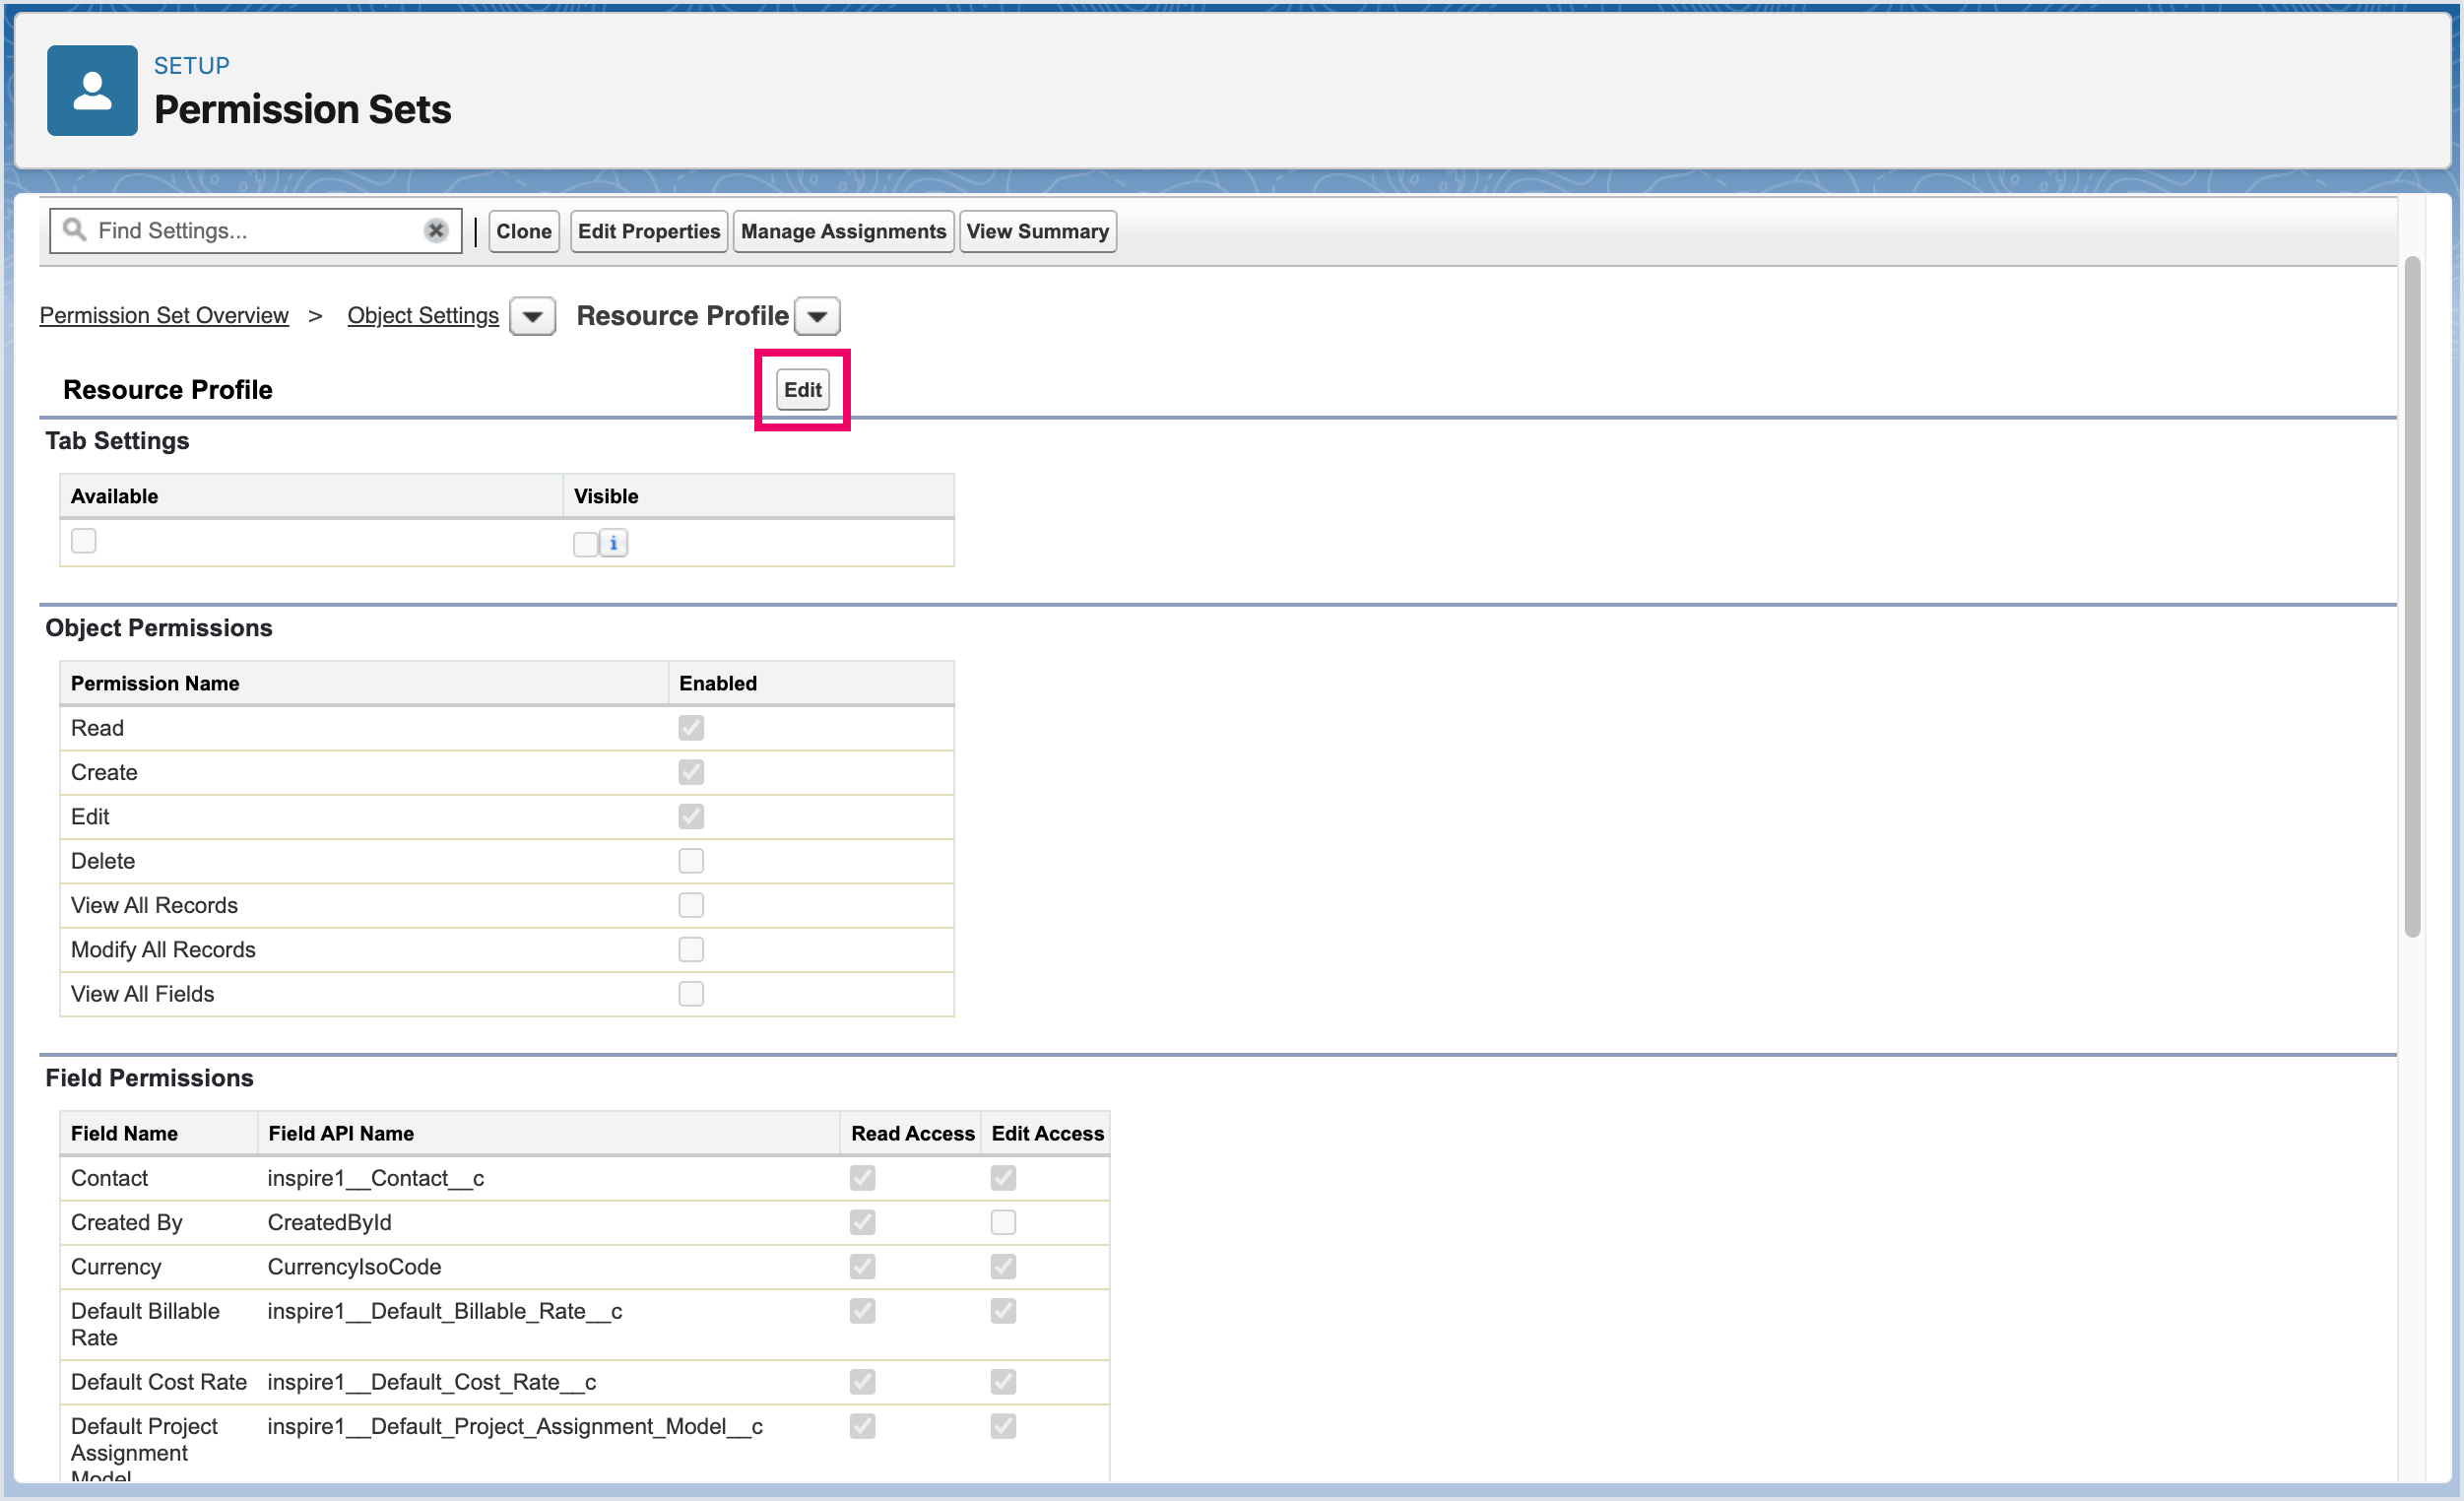Click the search magnifier icon
2464x1501 pixels.
click(x=74, y=230)
